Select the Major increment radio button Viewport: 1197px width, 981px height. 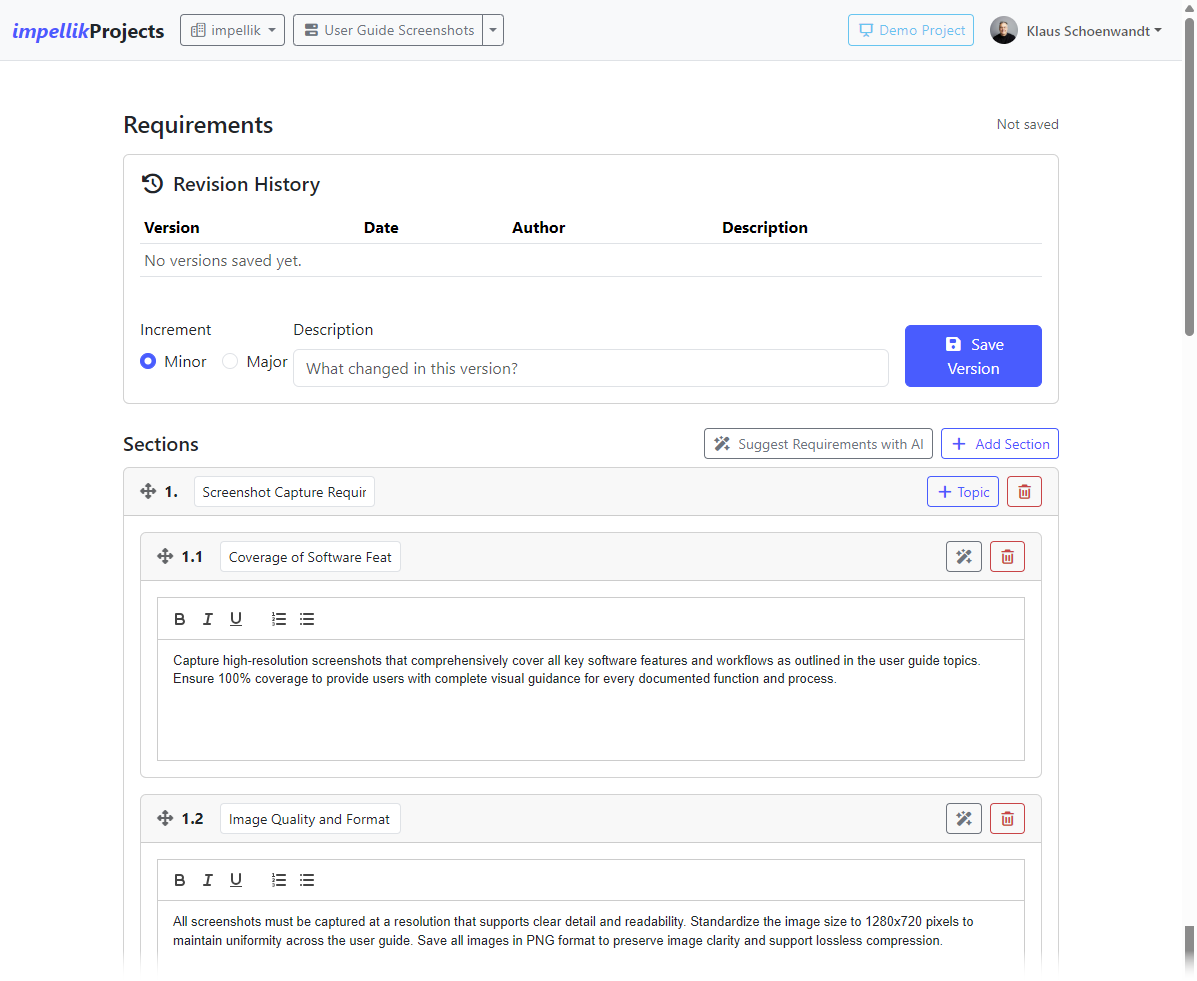click(230, 361)
